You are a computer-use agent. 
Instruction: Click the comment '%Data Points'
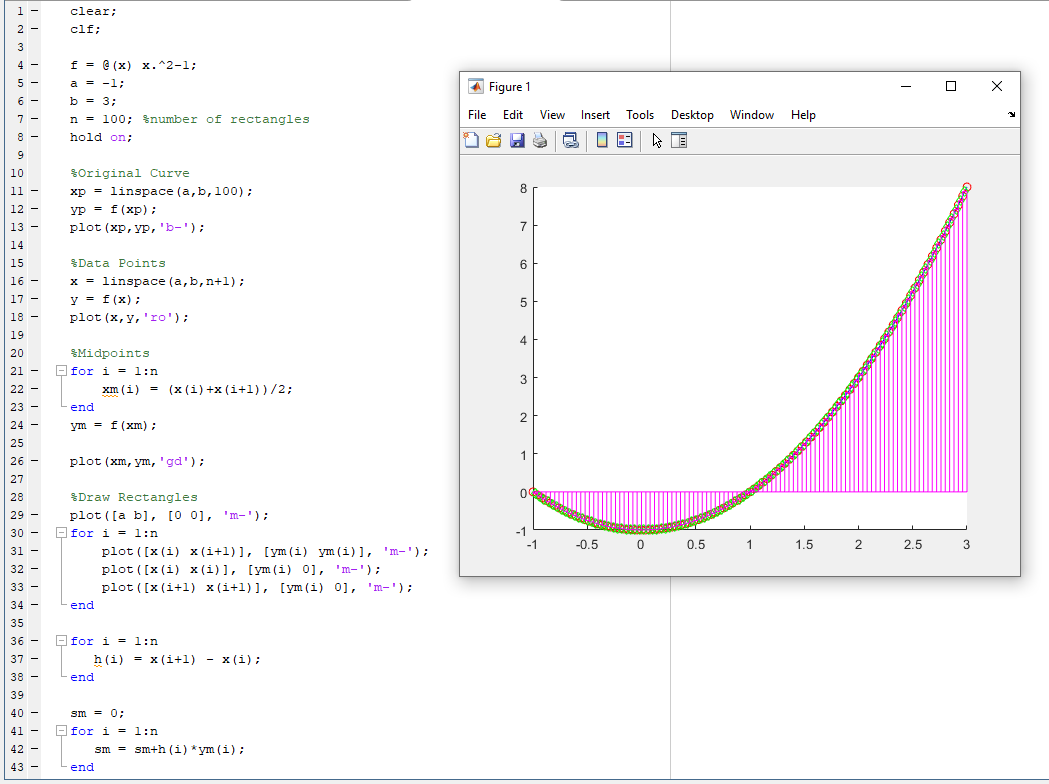[118, 264]
